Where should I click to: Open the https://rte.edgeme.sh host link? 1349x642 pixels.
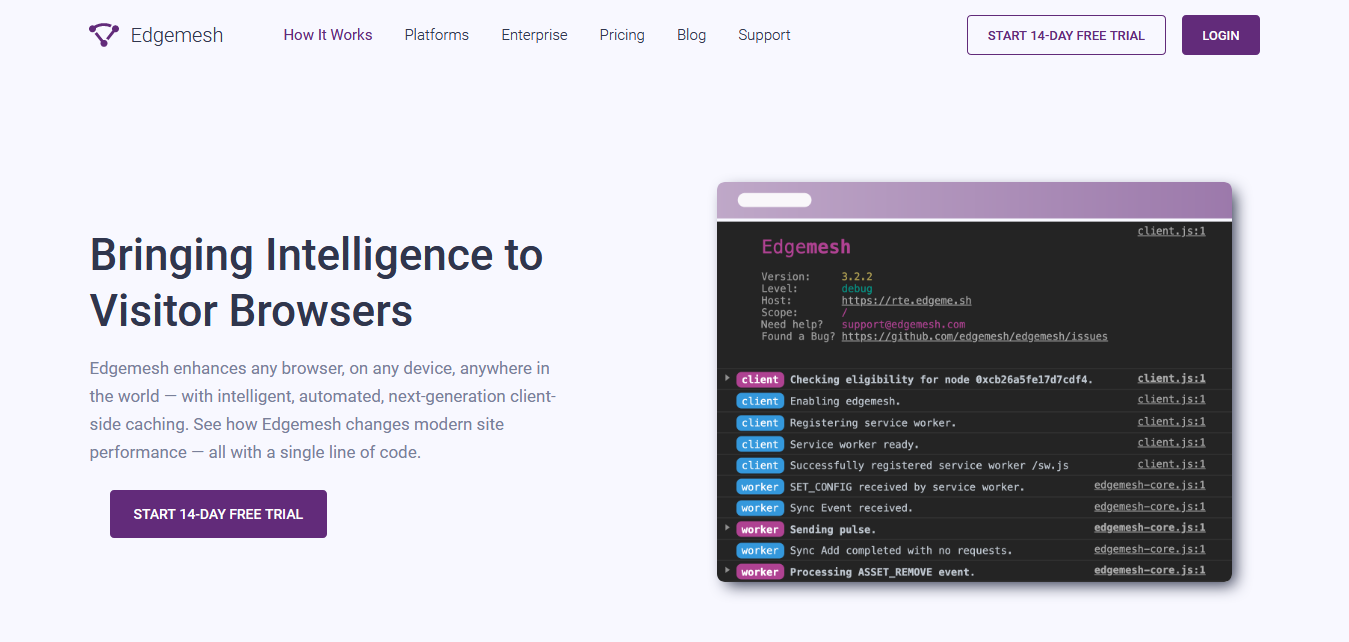(906, 300)
